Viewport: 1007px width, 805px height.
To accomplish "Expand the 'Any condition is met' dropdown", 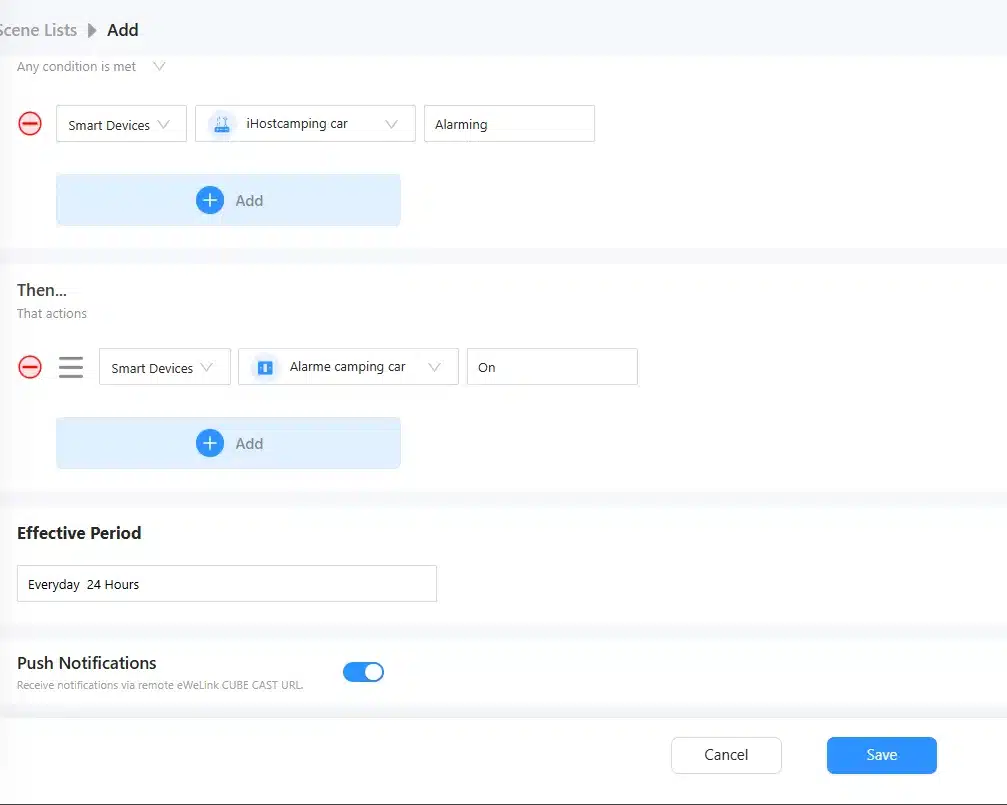I will pyautogui.click(x=158, y=67).
